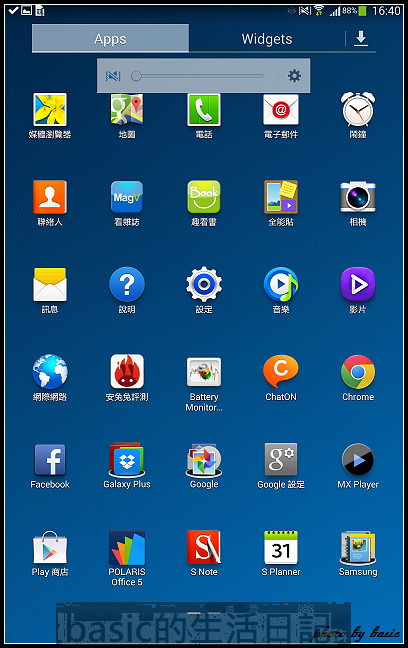
Task: Open the green Book reader app
Action: [204, 197]
